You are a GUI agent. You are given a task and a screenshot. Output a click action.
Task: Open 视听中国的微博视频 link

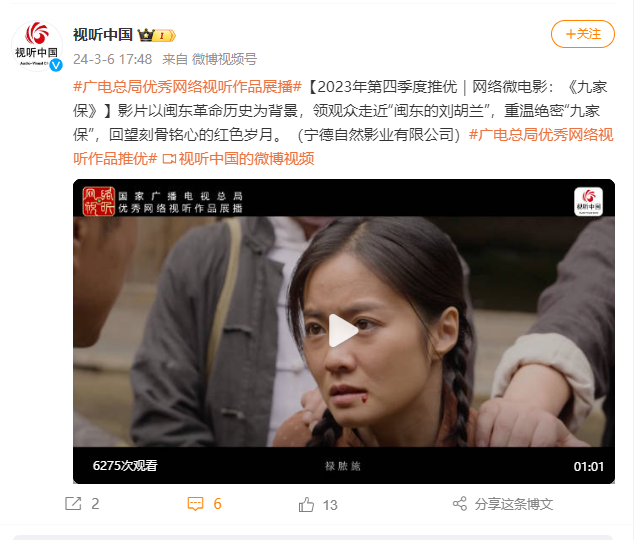tap(239, 158)
